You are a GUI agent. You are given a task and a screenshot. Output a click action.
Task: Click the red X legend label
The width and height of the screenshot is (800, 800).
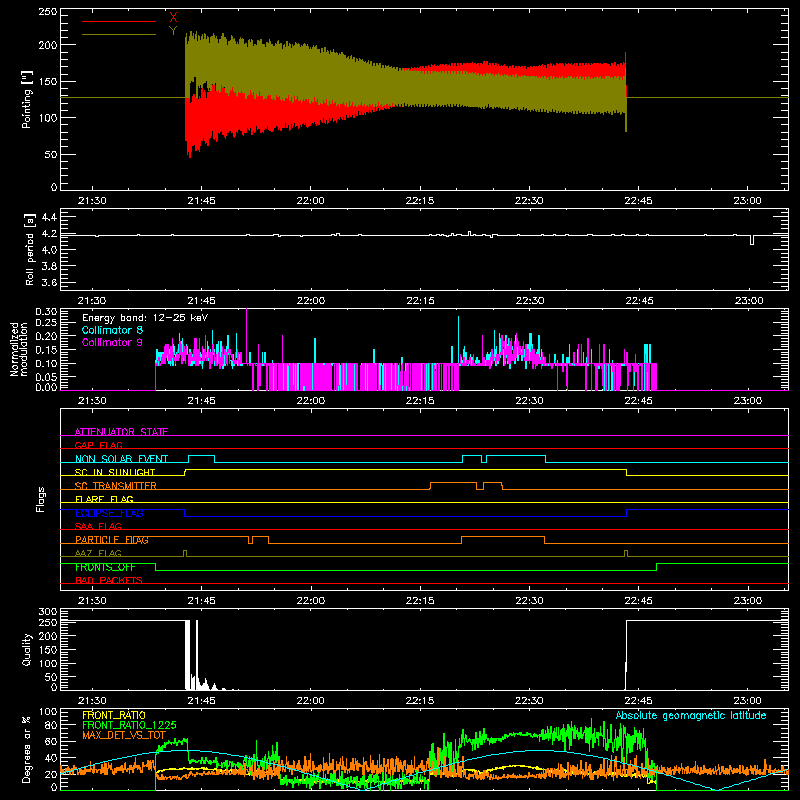pos(173,18)
